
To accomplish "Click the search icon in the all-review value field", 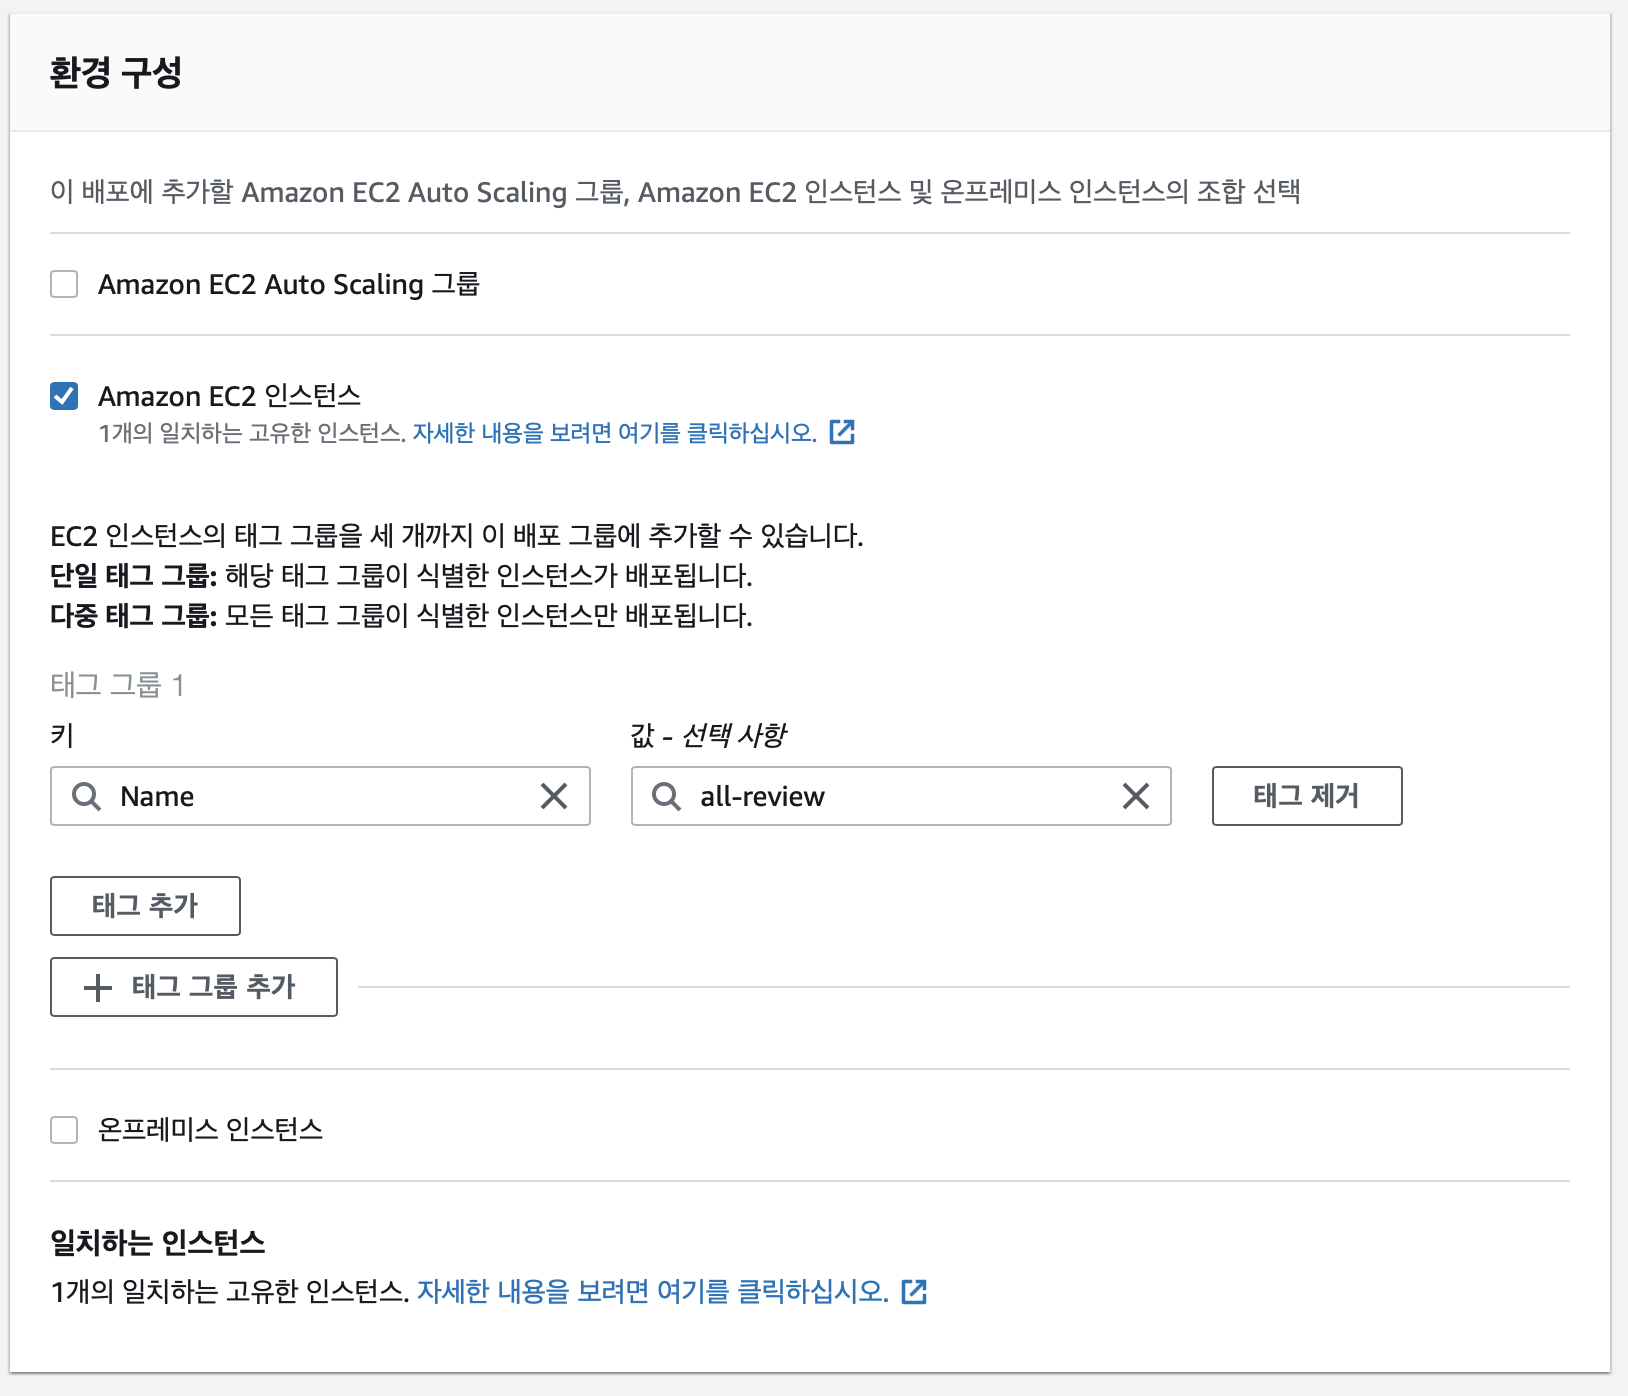I will pos(667,796).
